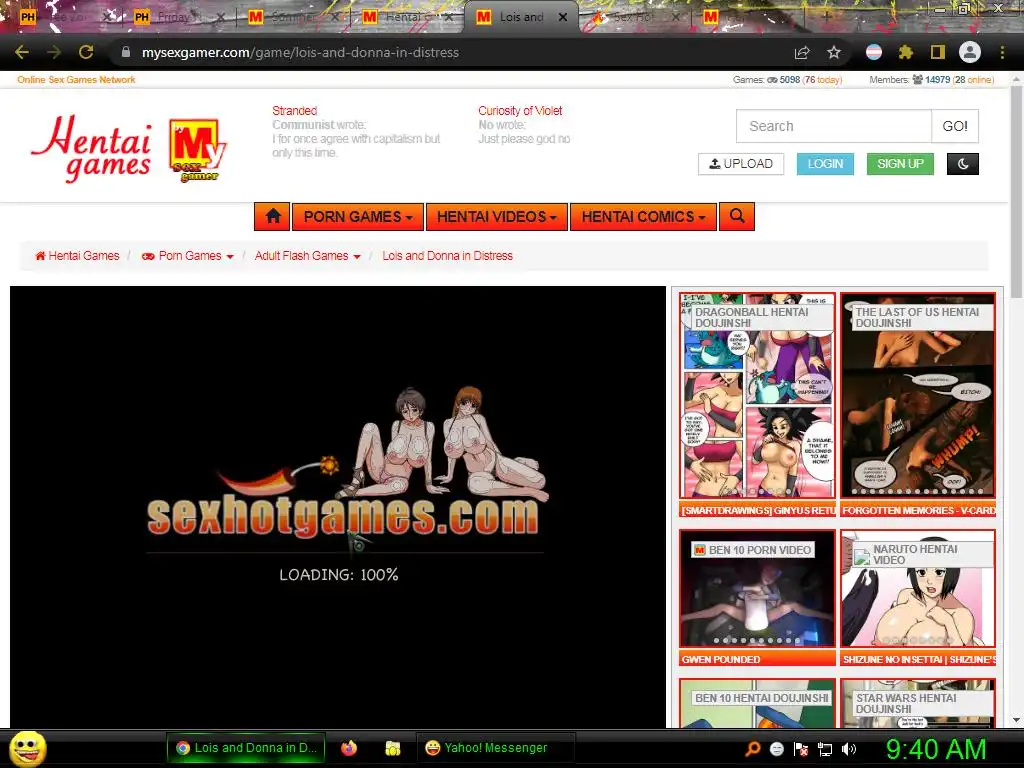
Task: Close the active 'Lois and' tab
Action: [563, 17]
